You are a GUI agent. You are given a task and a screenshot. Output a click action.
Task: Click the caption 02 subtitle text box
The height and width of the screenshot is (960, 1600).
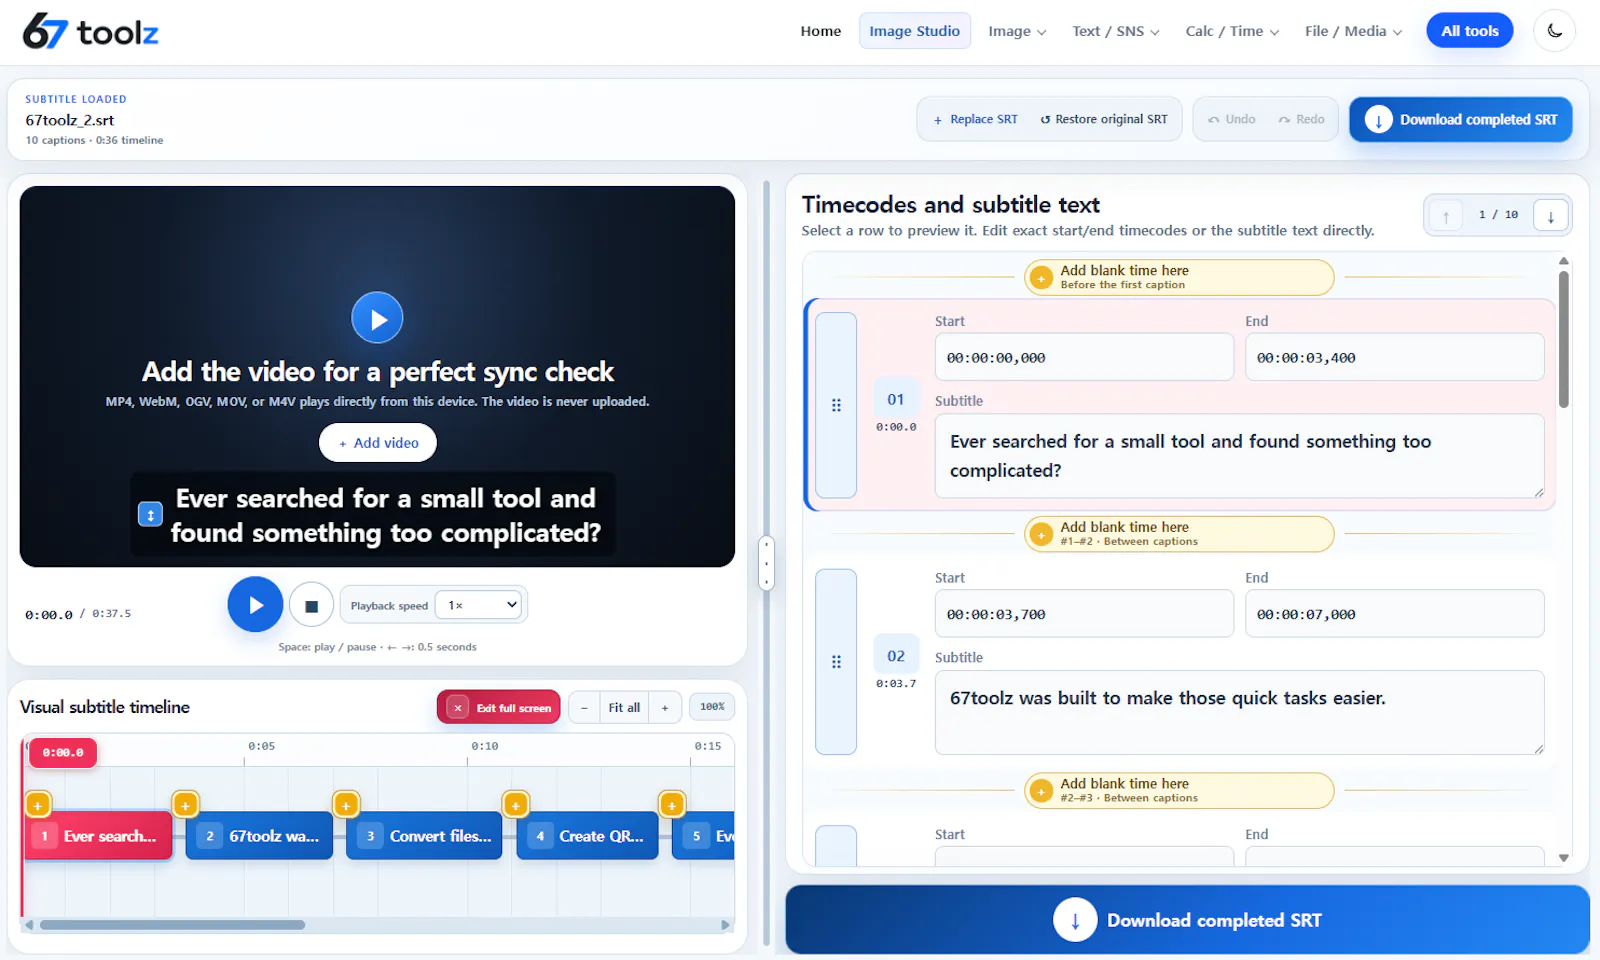(x=1239, y=712)
